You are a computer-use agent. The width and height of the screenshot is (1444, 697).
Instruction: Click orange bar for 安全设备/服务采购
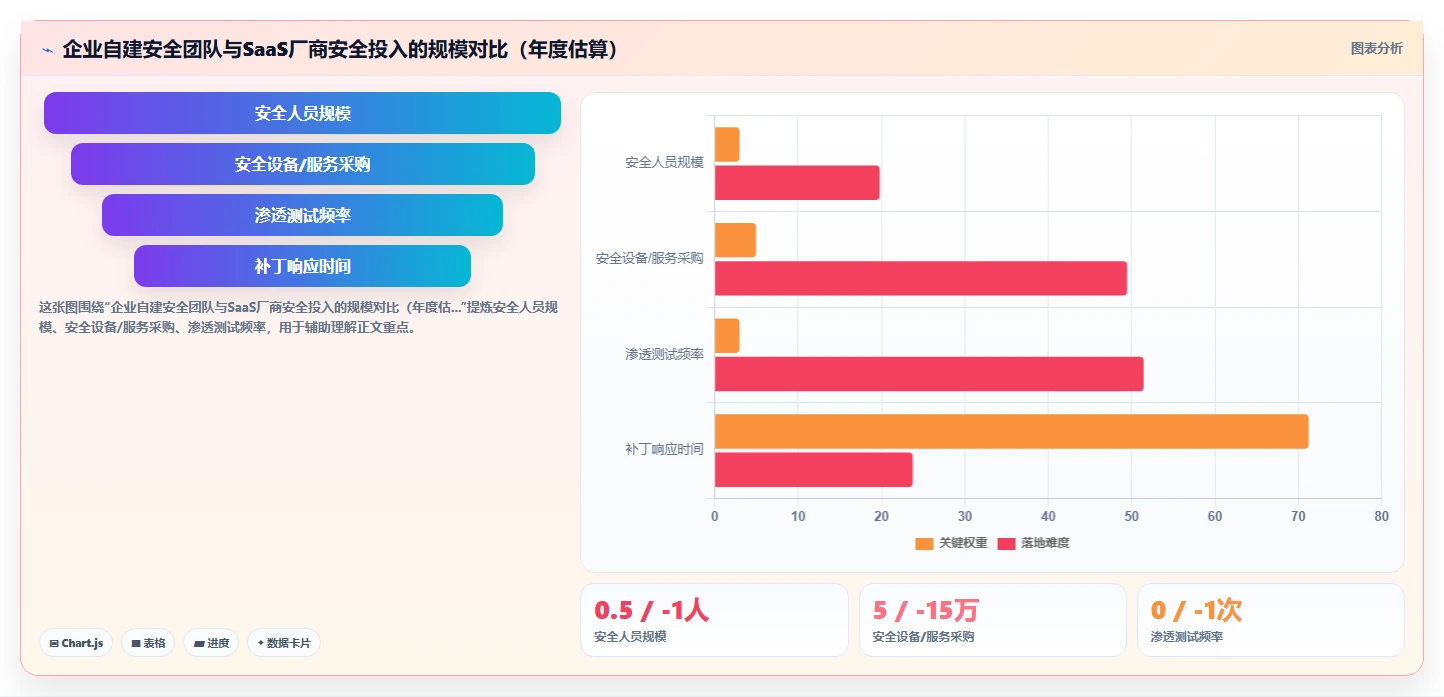click(735, 240)
